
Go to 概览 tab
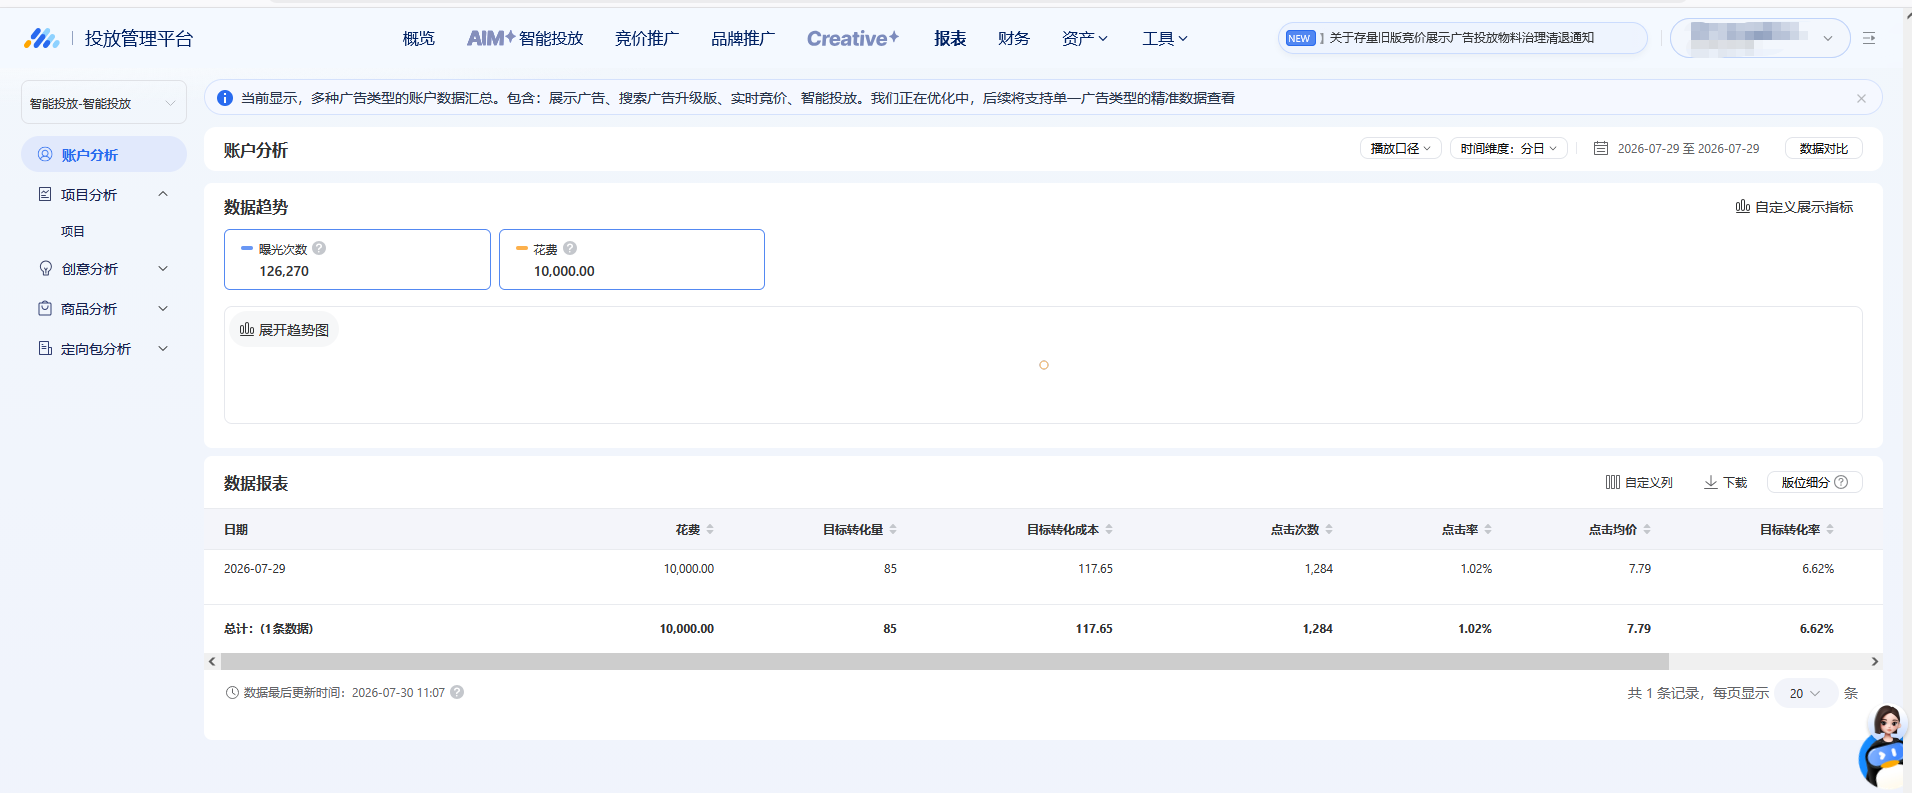418,38
